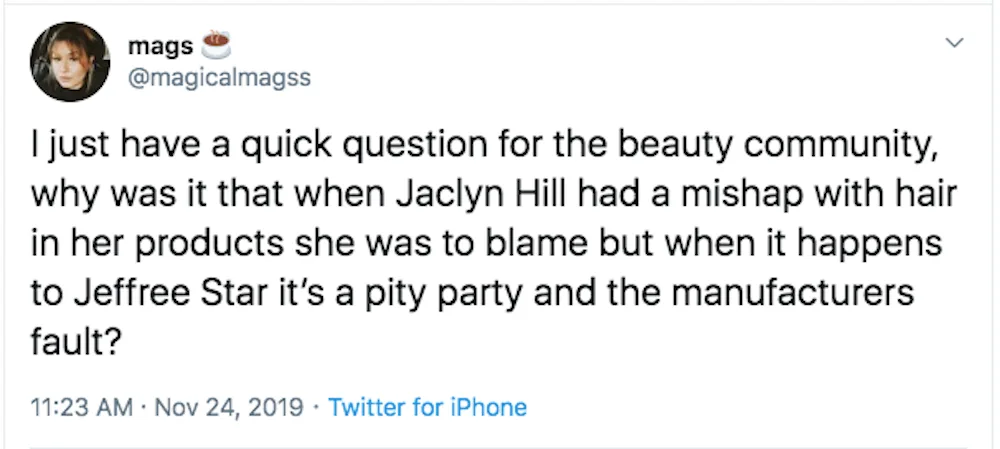Click the bowl emoji beside mags

(x=216, y=44)
